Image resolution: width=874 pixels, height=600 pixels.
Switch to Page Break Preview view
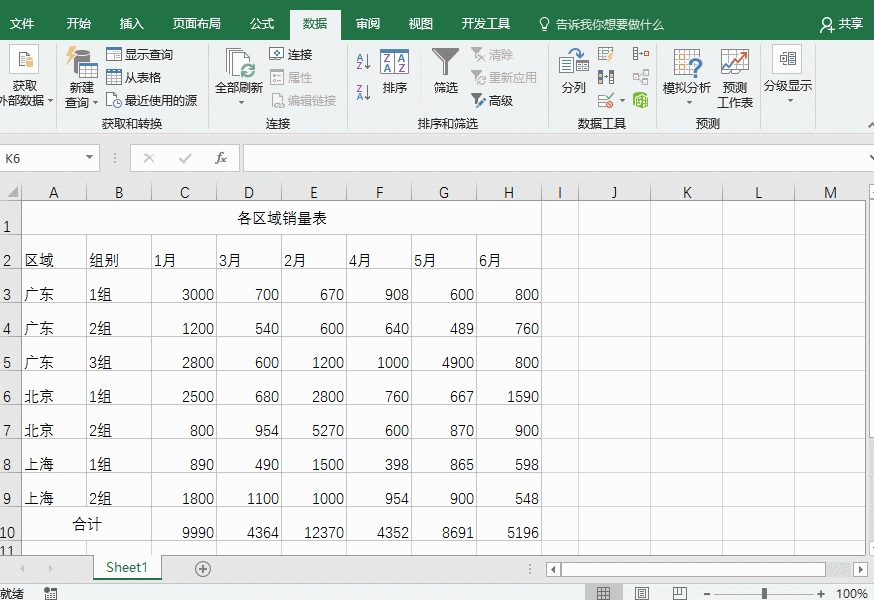point(679,593)
